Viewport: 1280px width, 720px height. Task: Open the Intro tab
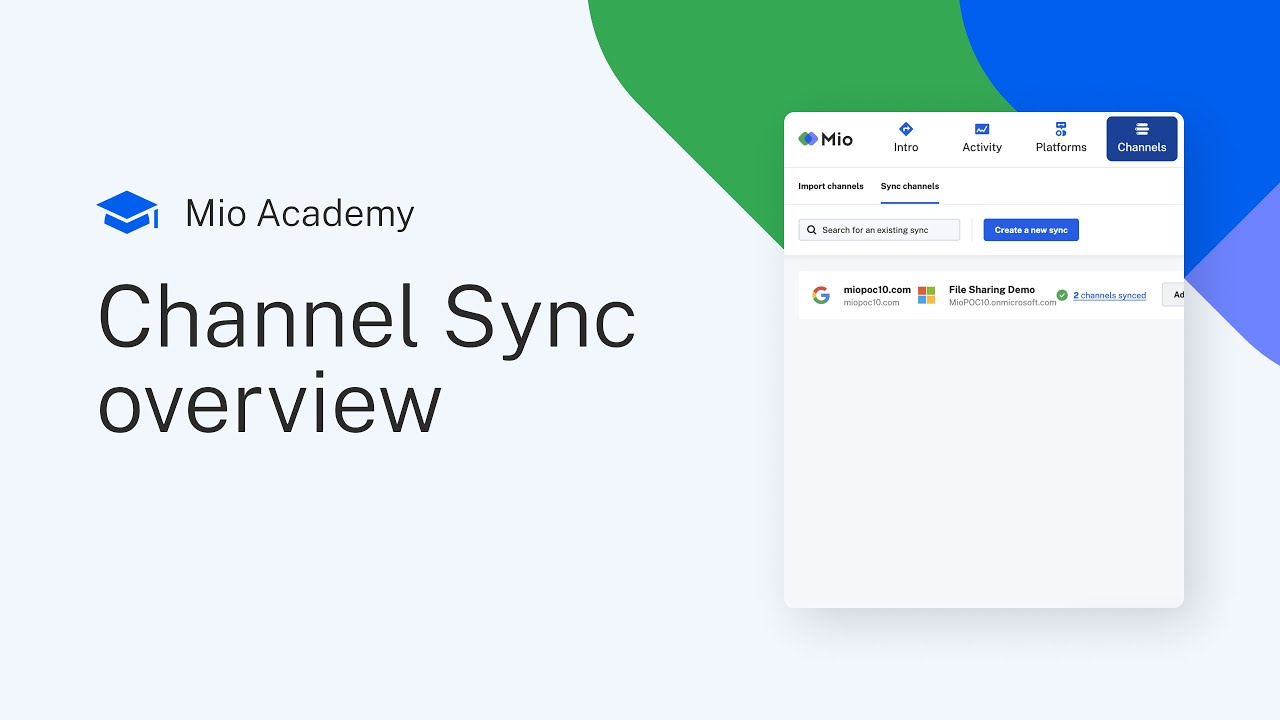point(906,138)
